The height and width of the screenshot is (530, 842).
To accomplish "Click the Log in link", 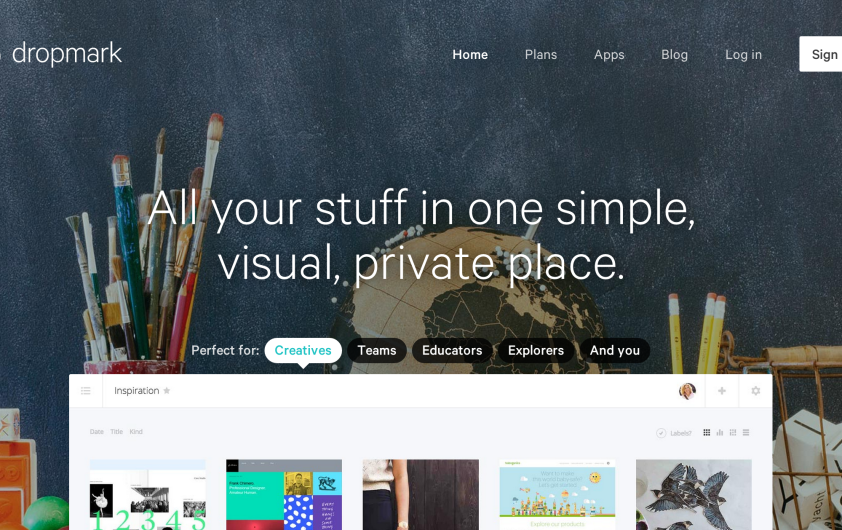I will pyautogui.click(x=743, y=55).
